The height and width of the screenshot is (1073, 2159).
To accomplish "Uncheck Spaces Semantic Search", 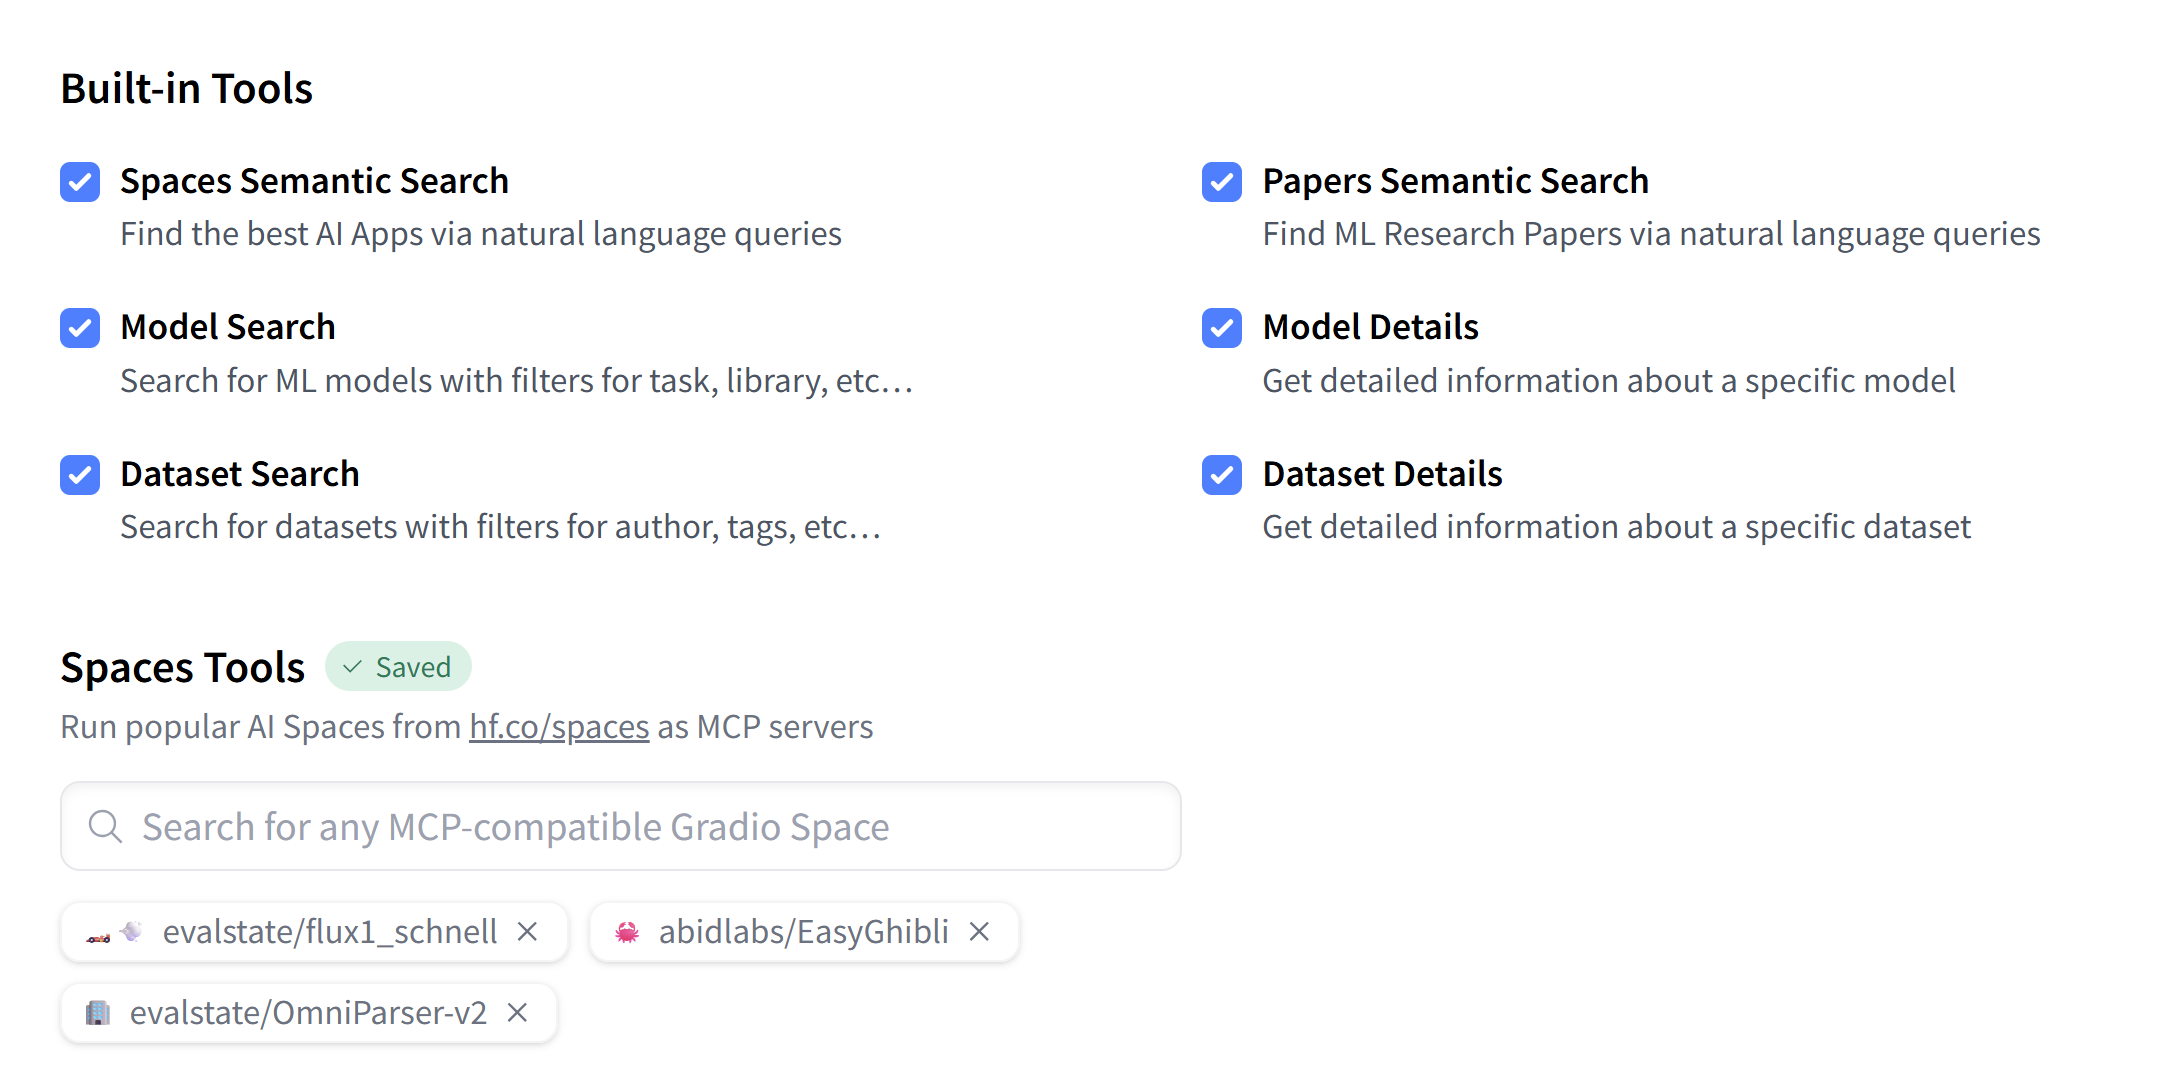I will (80, 182).
